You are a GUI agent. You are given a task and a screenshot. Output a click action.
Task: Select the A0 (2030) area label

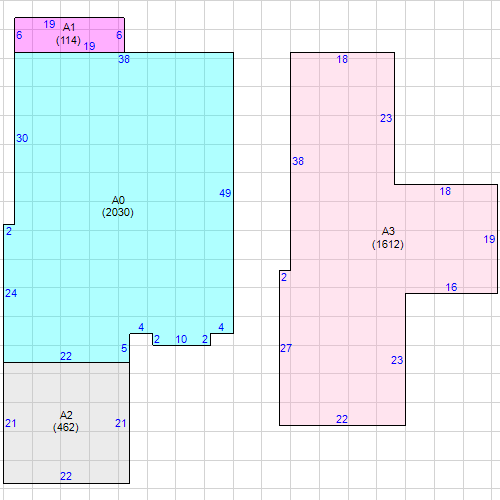pyautogui.click(x=118, y=206)
